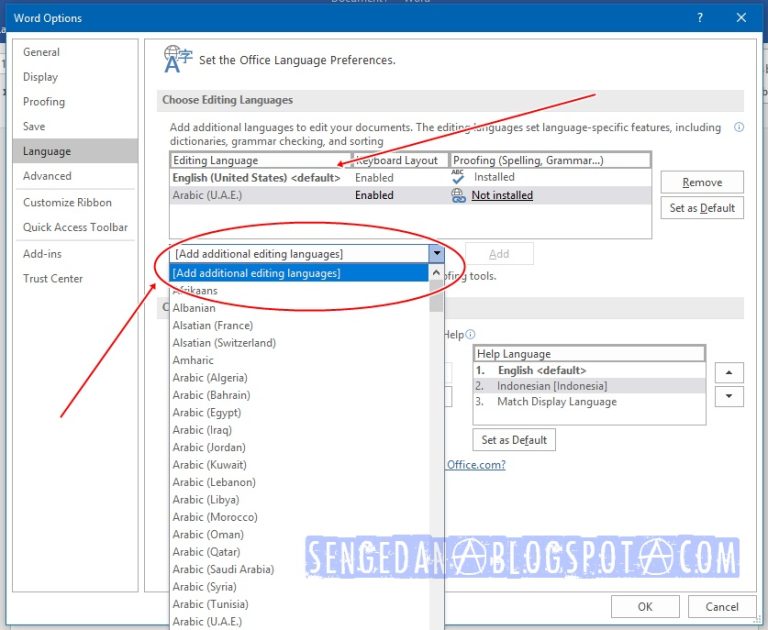The height and width of the screenshot is (630, 768).
Task: Select English (United States) default row
Action: [x=410, y=177]
